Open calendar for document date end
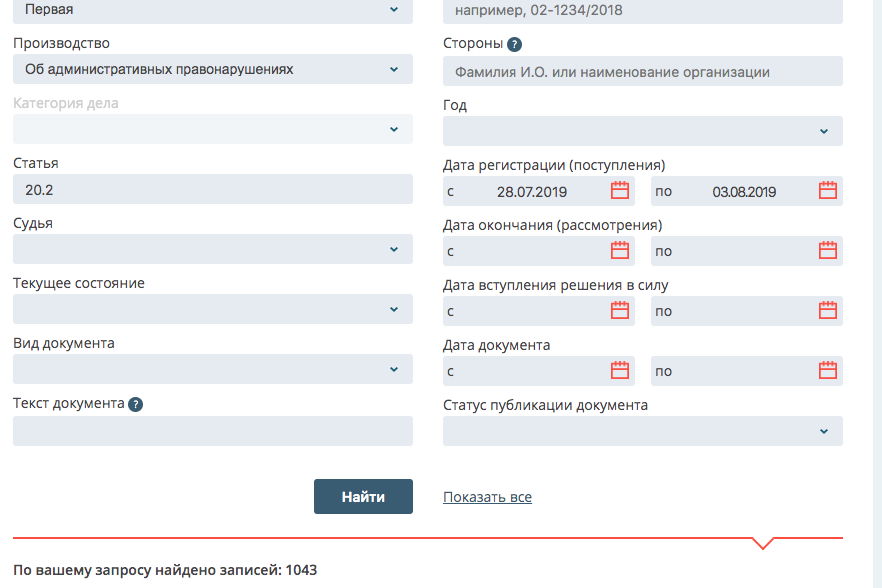This screenshot has width=882, height=588. click(x=828, y=370)
